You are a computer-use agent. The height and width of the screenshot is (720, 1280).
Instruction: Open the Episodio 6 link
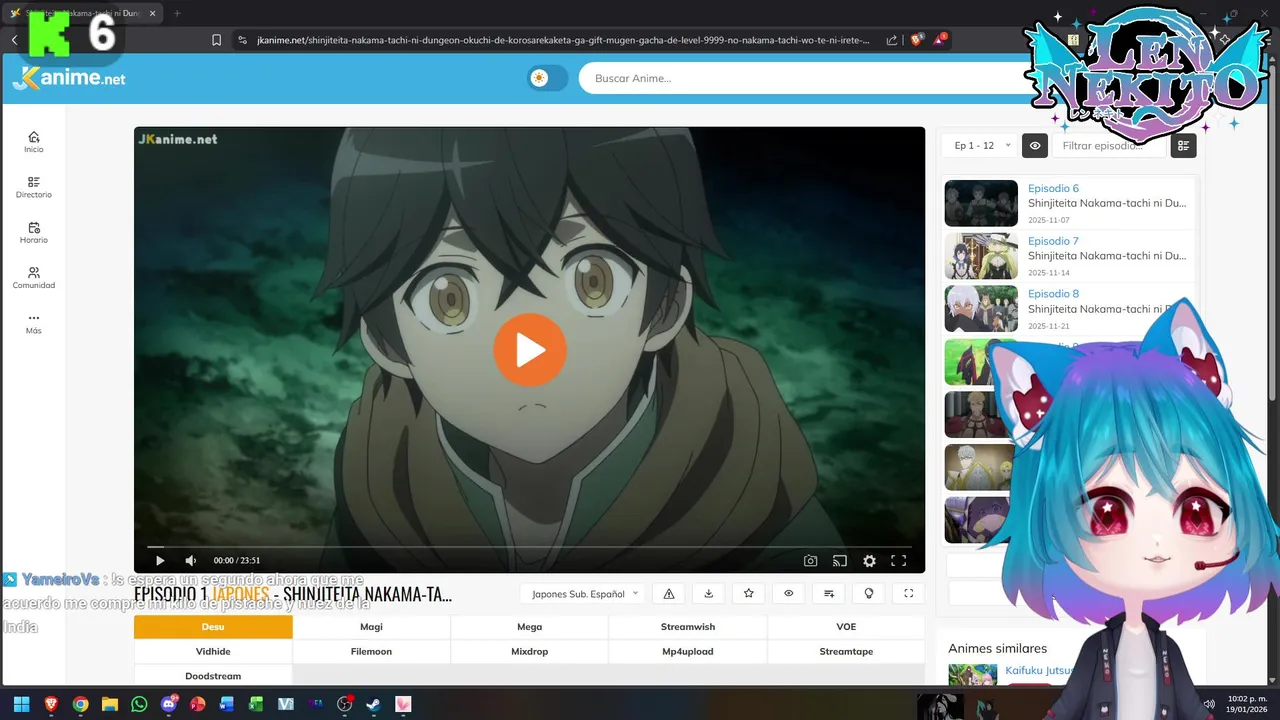pos(1053,188)
